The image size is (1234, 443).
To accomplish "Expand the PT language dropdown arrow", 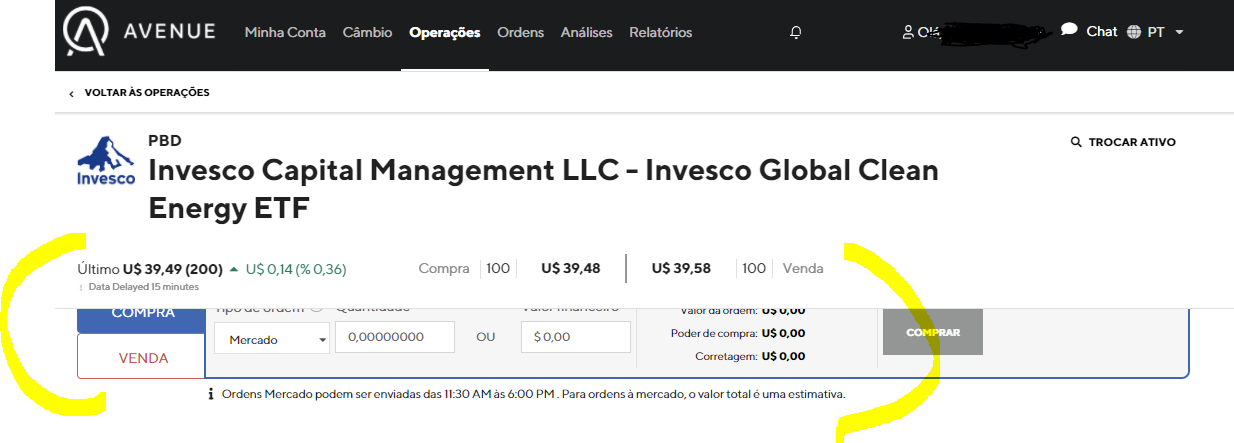I will (x=1179, y=32).
